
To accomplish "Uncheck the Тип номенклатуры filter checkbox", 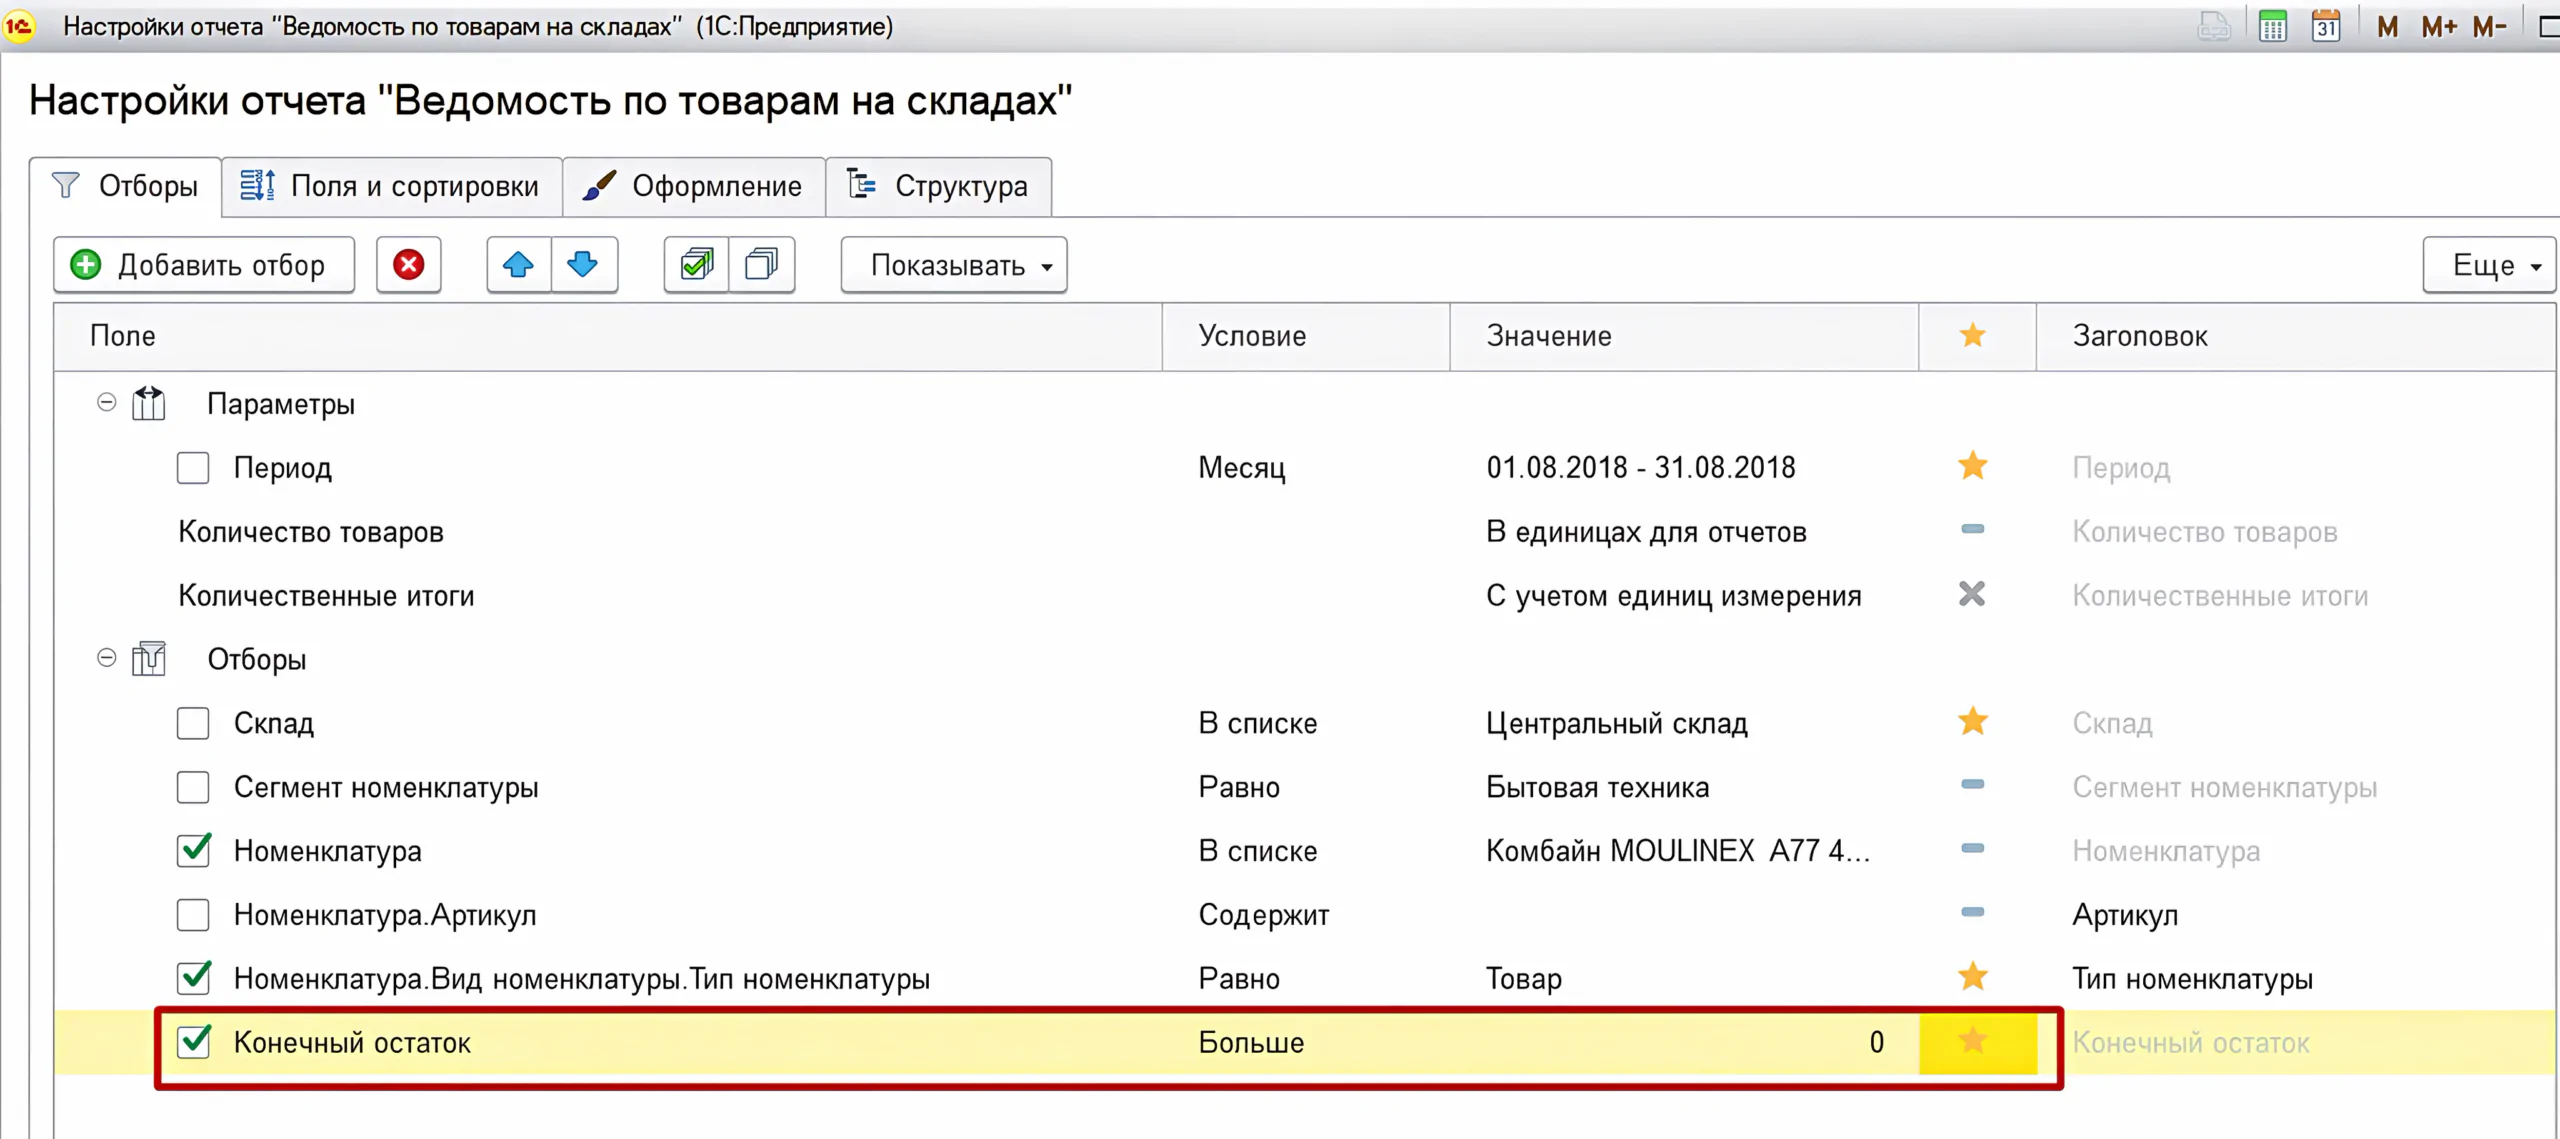I will [x=193, y=978].
